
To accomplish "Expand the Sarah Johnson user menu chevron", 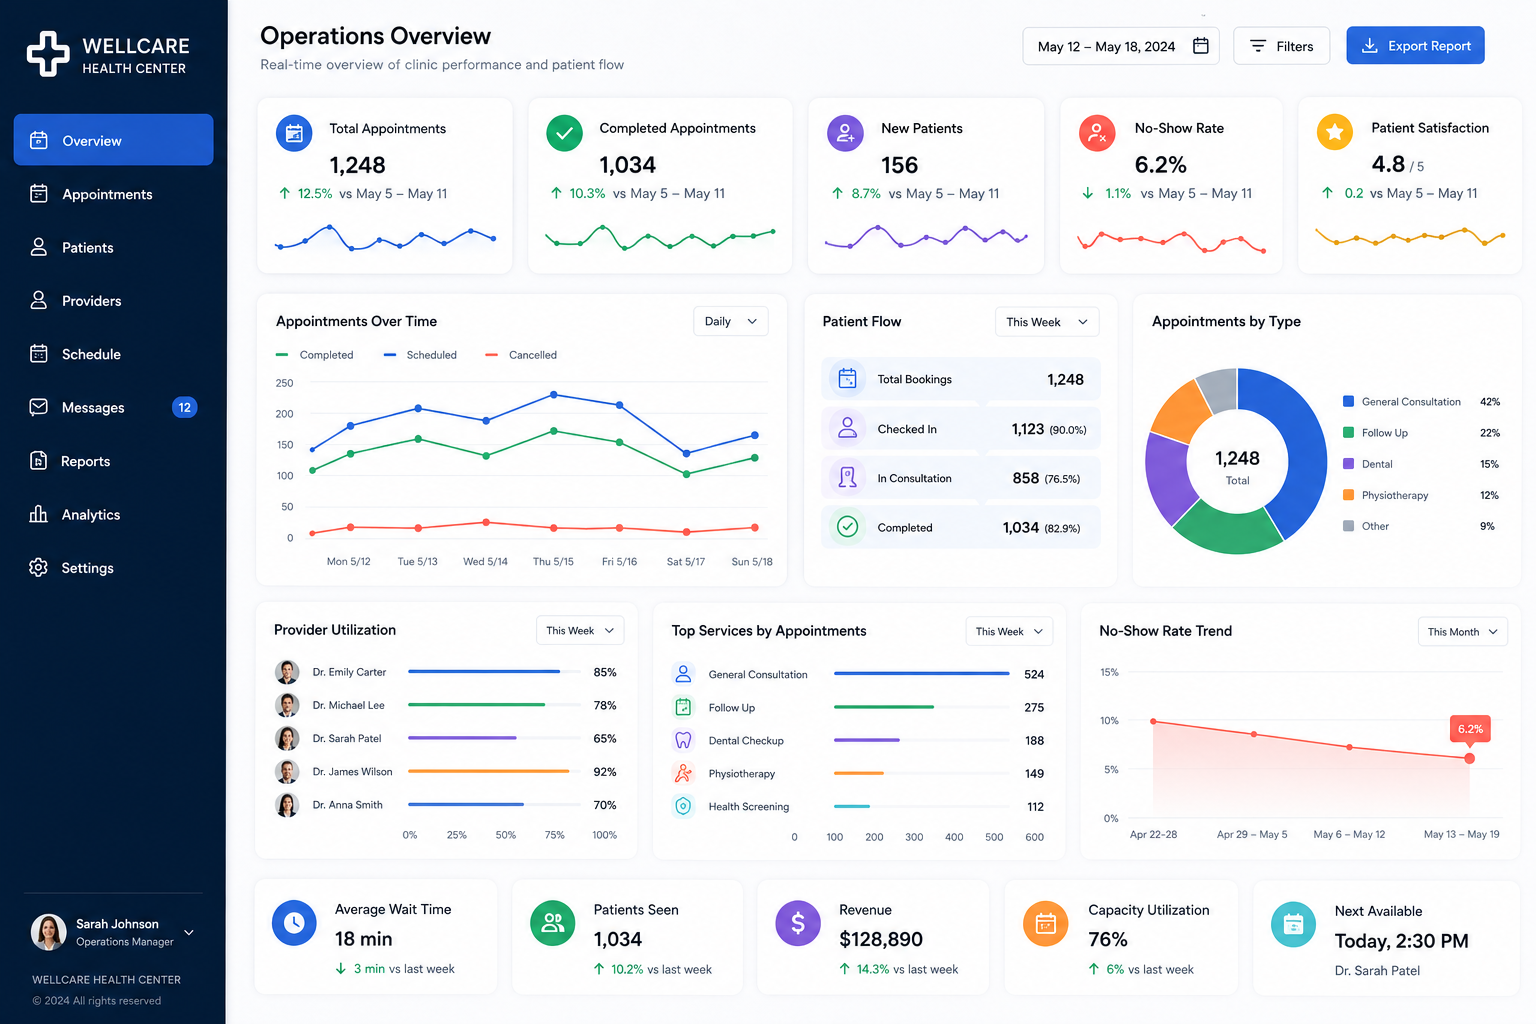I will pos(189,932).
